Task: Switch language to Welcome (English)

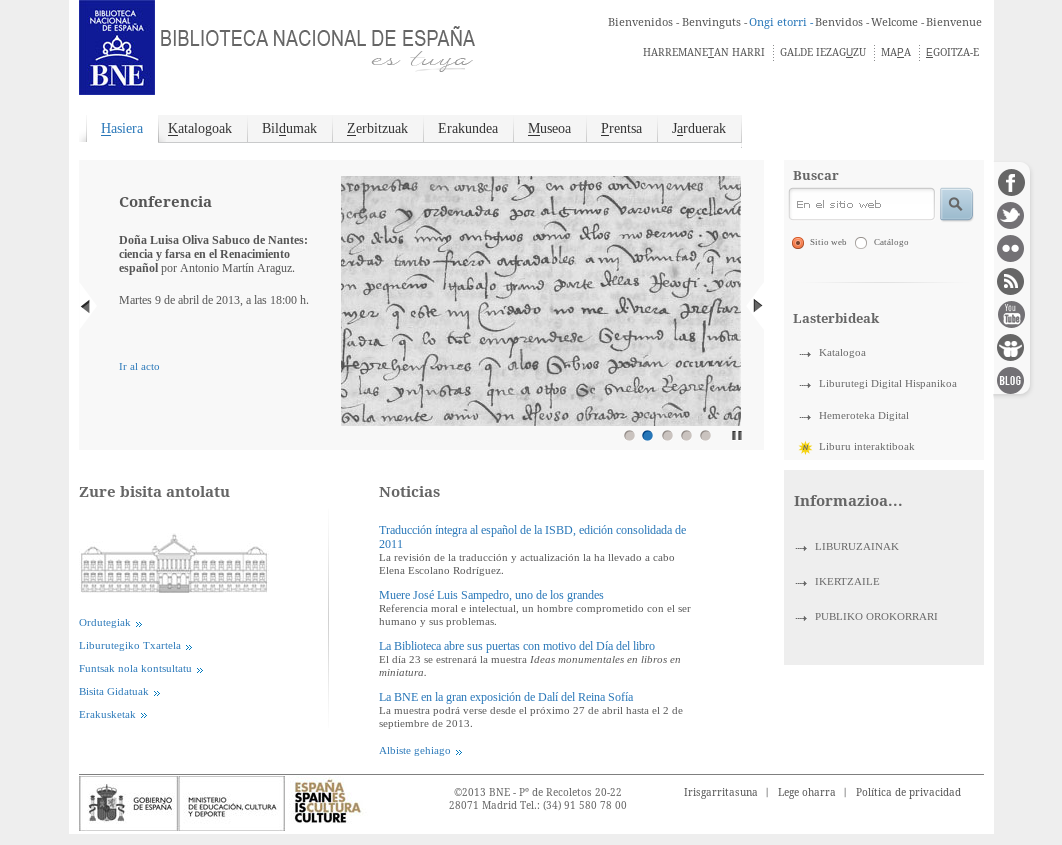Action: [894, 22]
